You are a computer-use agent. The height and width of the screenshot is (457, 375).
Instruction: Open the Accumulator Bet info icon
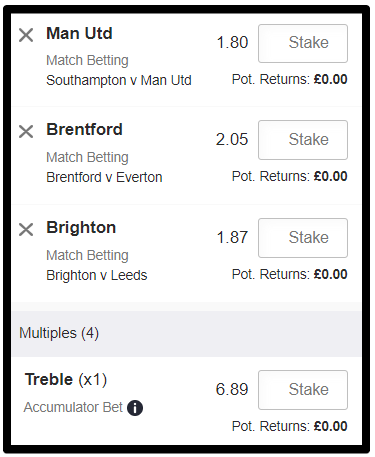[x=135, y=408]
